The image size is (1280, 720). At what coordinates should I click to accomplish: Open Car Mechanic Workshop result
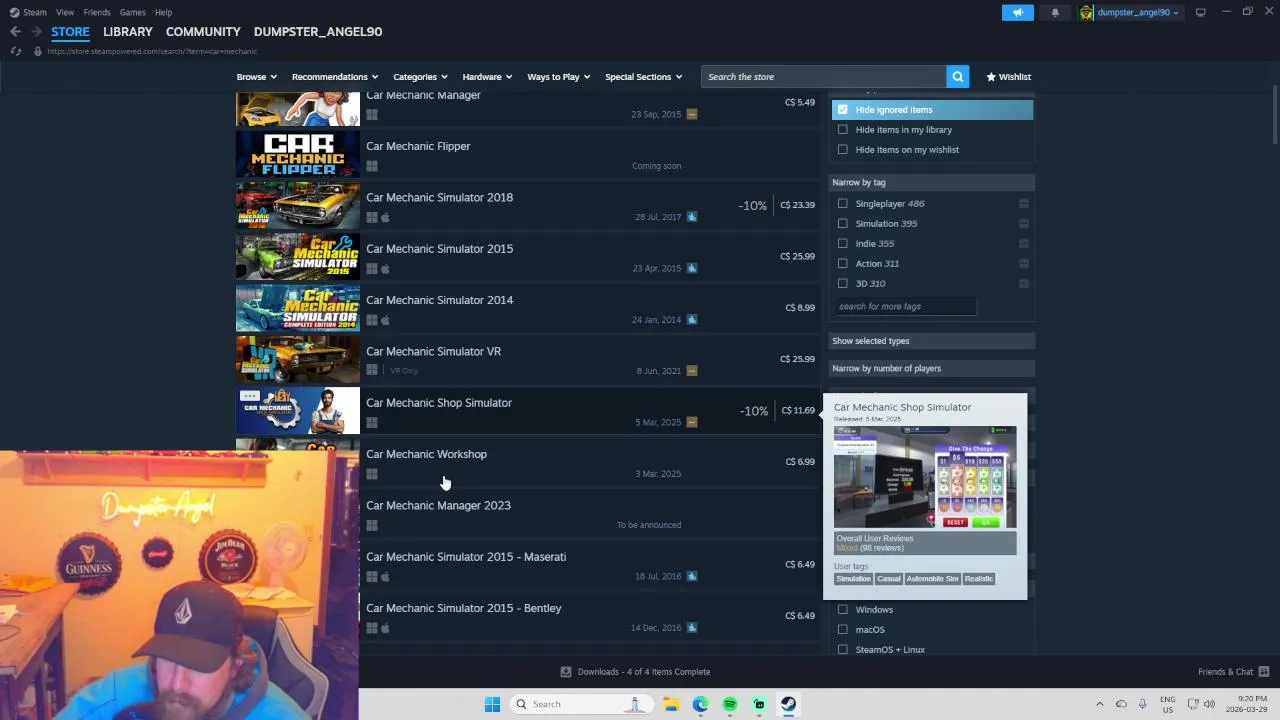[x=526, y=462]
